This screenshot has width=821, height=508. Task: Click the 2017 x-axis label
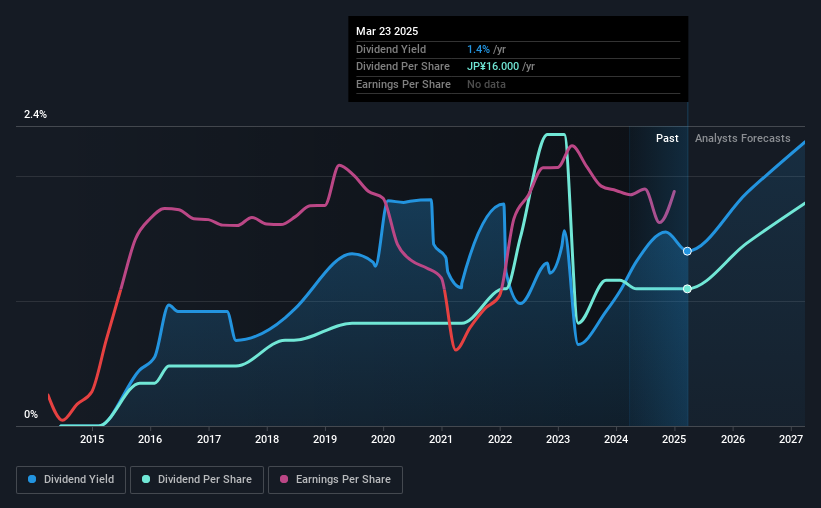pyautogui.click(x=208, y=439)
